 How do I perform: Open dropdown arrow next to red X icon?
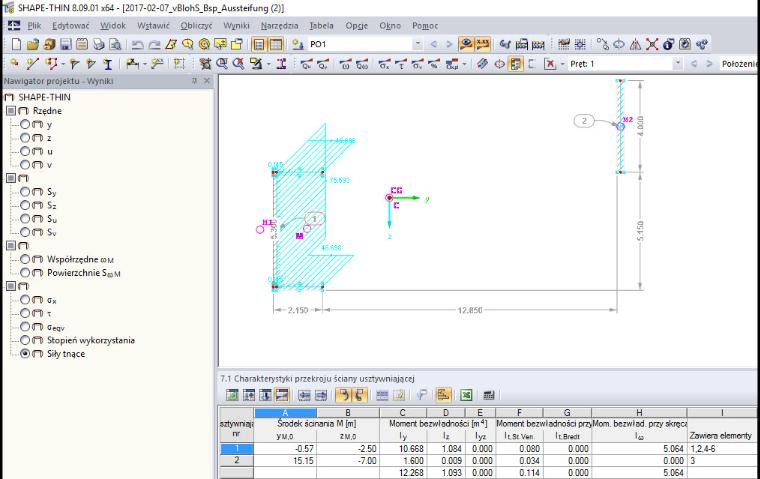(562, 64)
